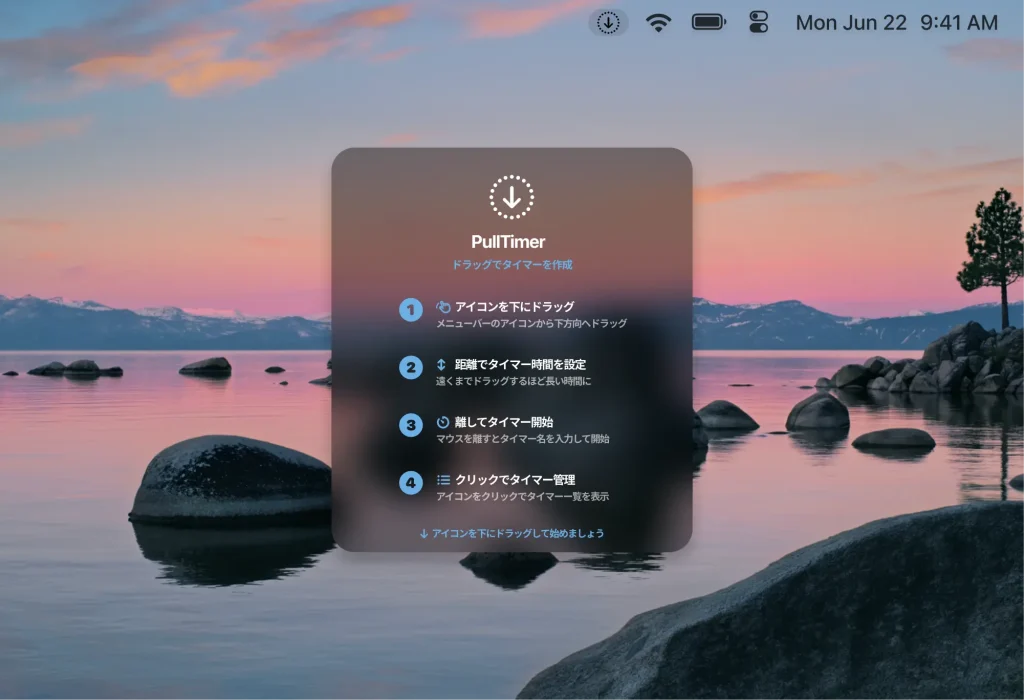Click the timer clock icon in step 3
The width and height of the screenshot is (1024, 700).
tap(443, 423)
